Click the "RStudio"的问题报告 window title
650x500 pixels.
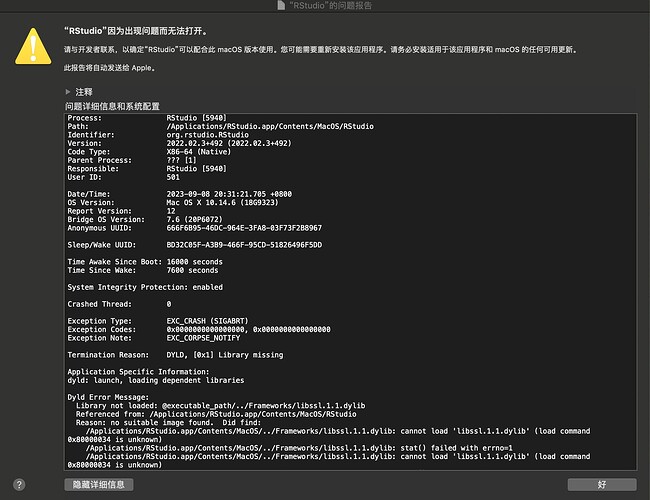click(330, 5)
